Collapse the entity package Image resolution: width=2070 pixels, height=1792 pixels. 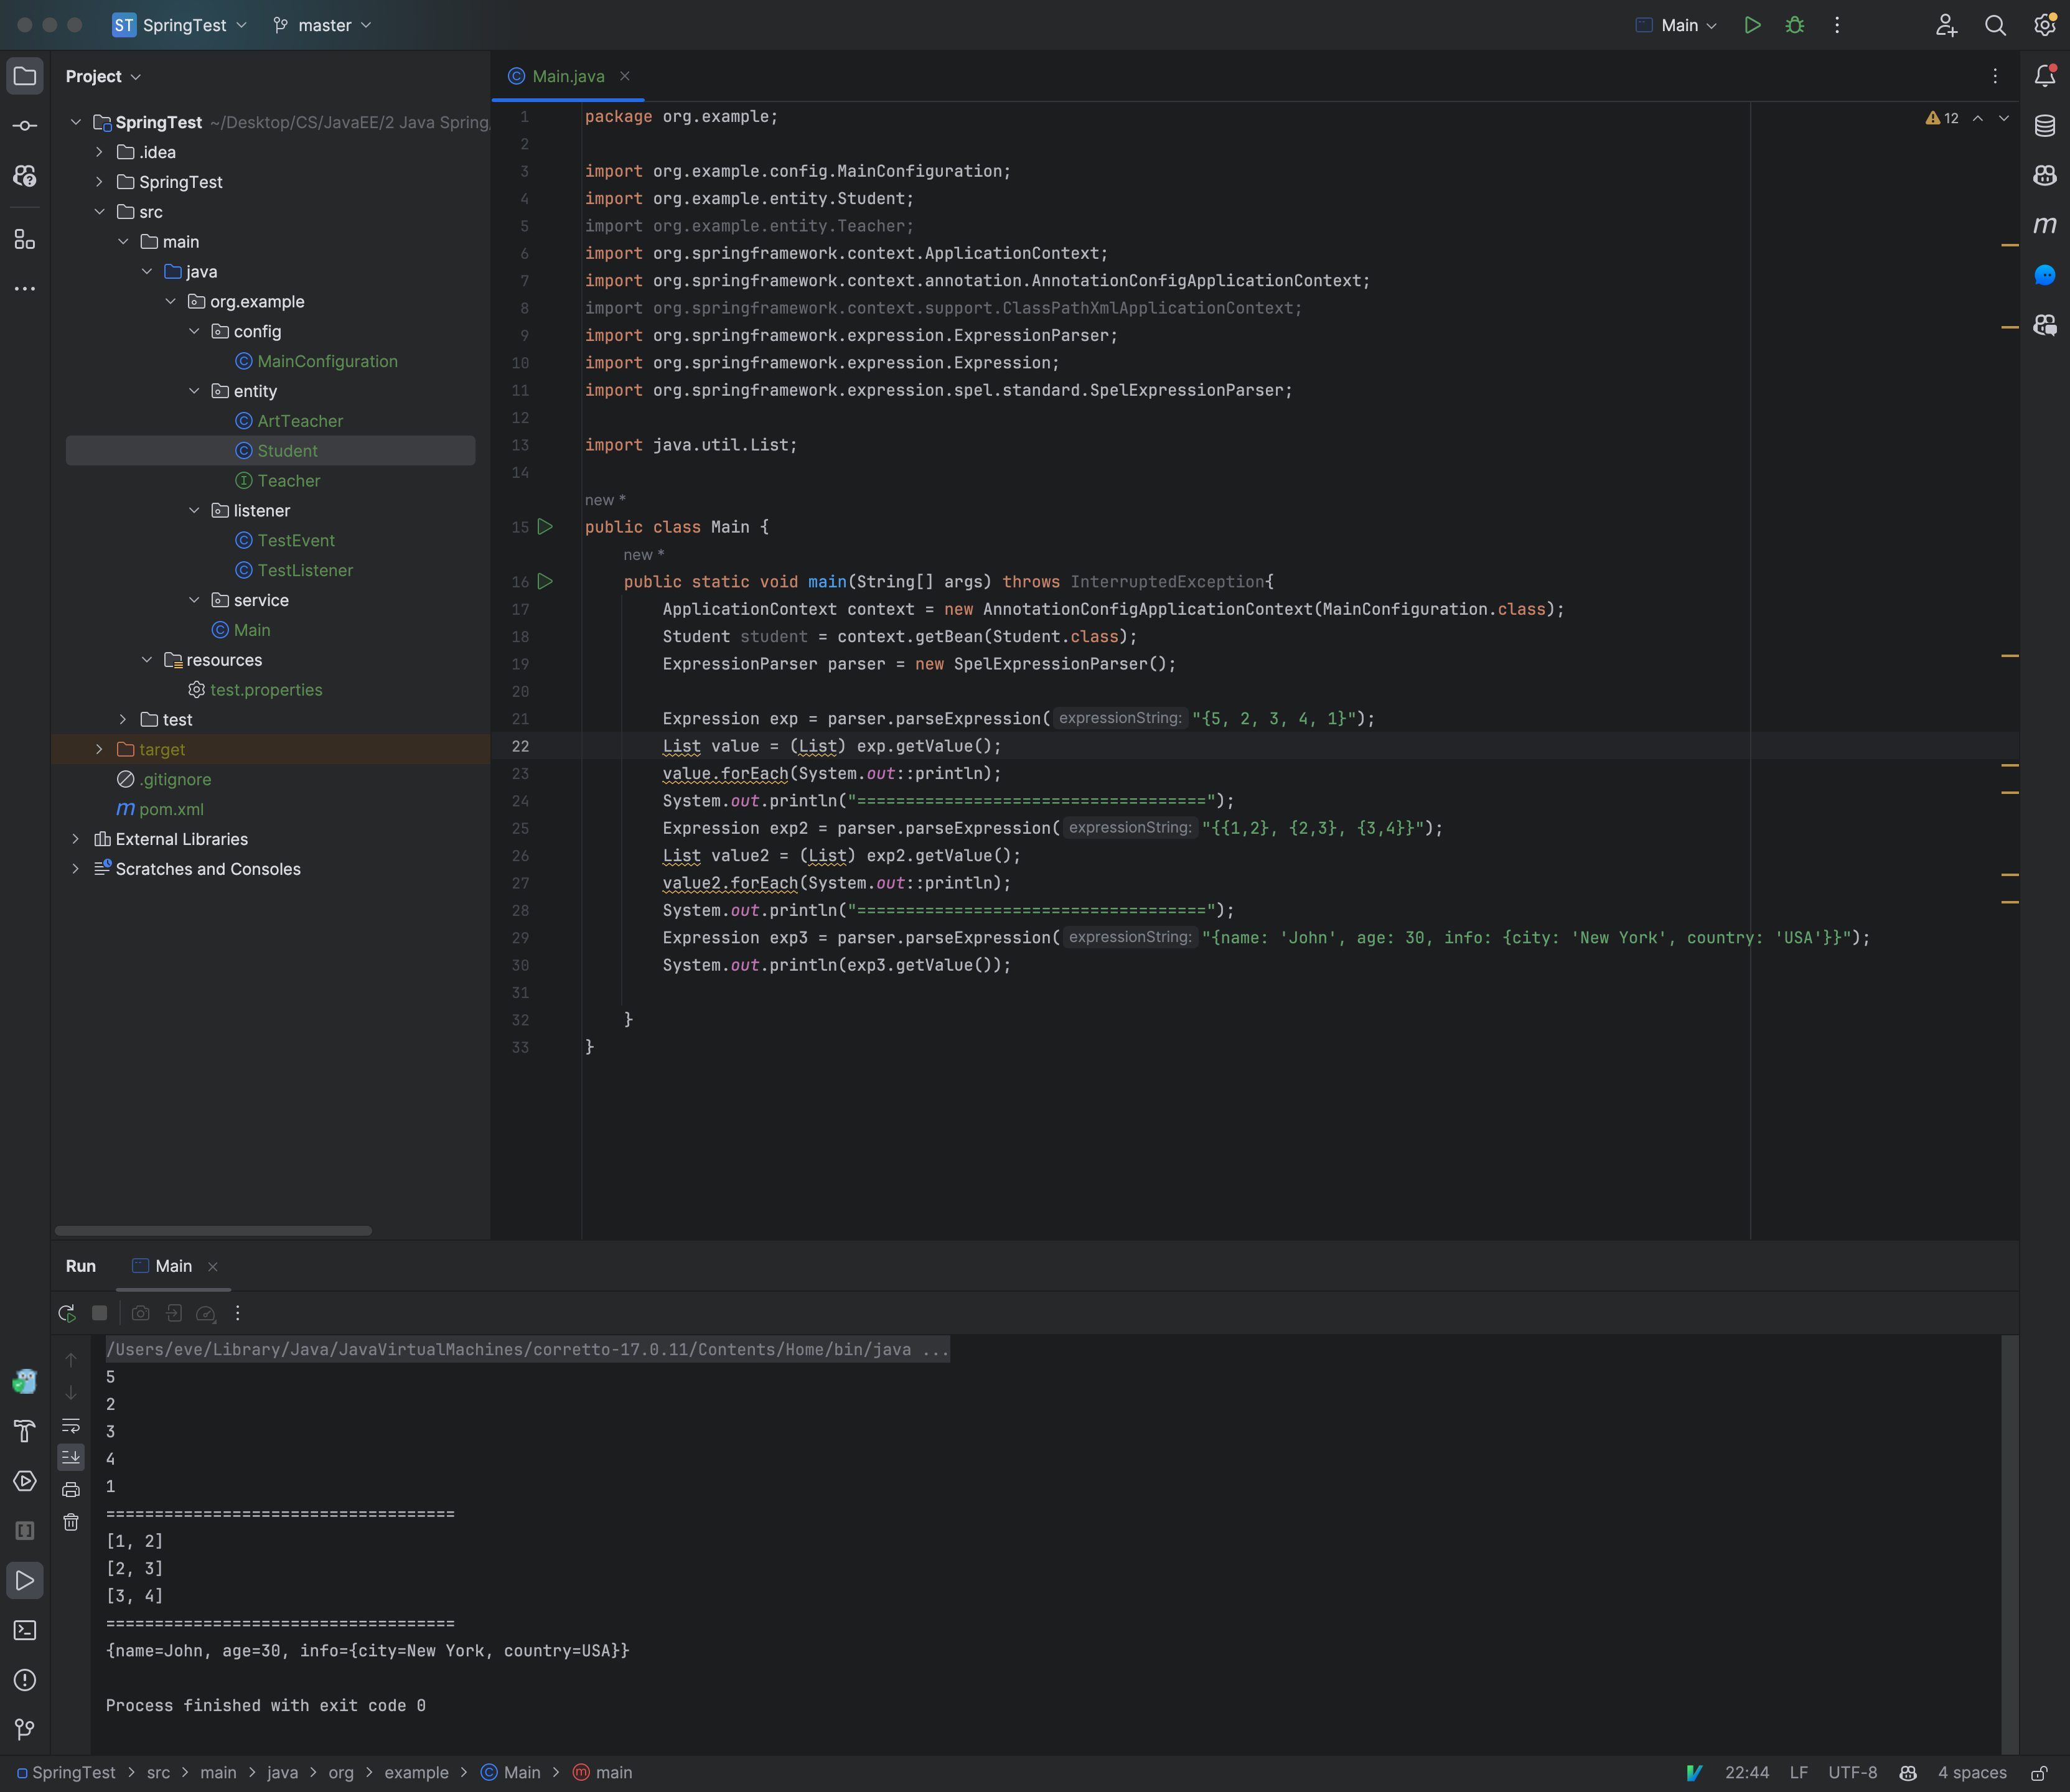tap(194, 391)
